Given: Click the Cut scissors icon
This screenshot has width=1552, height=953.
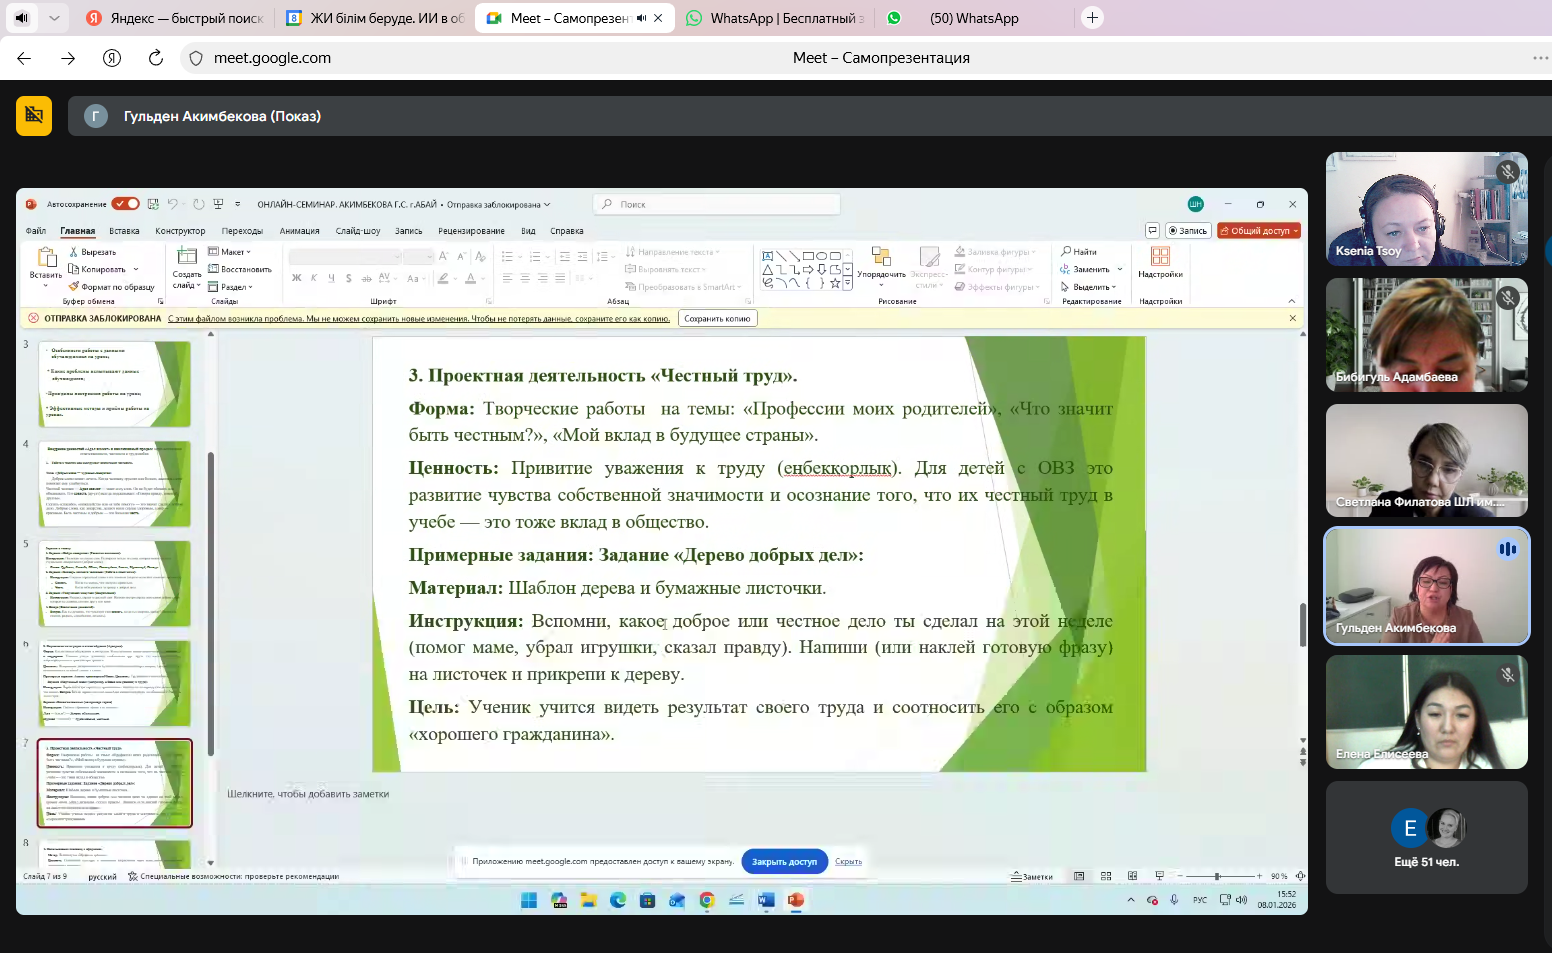Looking at the screenshot, I should (74, 252).
